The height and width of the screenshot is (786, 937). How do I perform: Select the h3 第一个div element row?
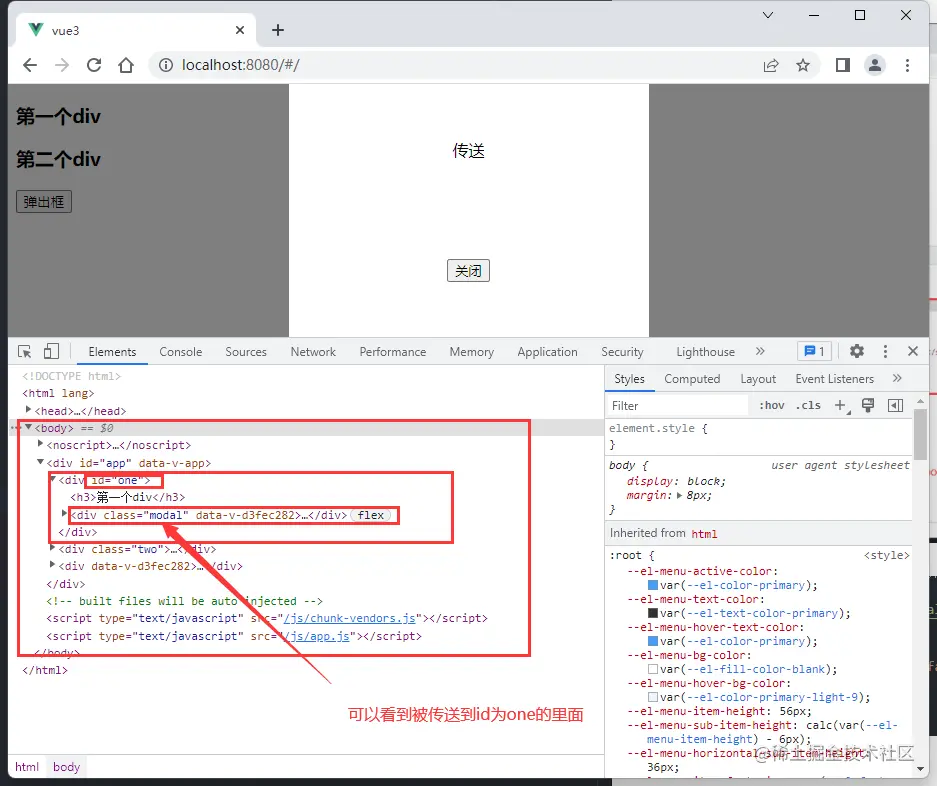tap(128, 497)
